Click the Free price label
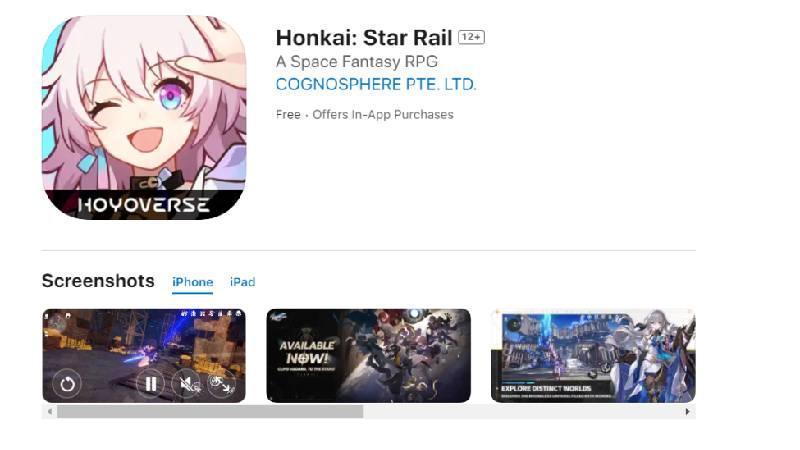Screen dimensions: 800x450 [288, 114]
